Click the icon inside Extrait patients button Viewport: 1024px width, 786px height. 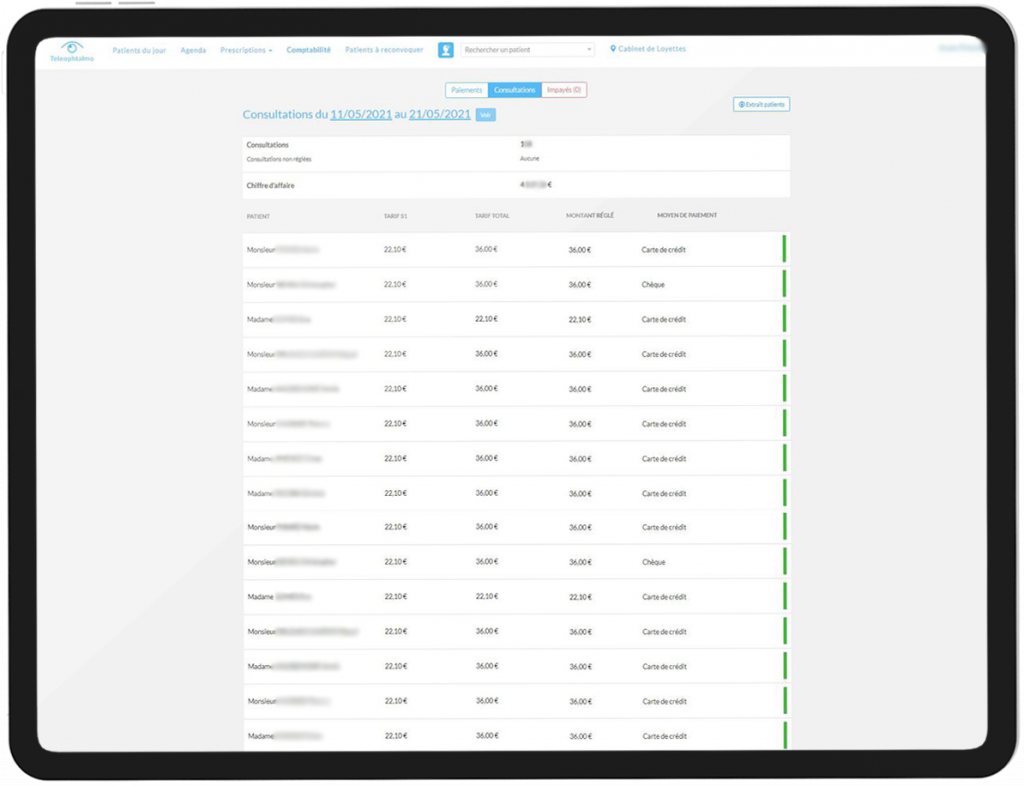tap(741, 104)
